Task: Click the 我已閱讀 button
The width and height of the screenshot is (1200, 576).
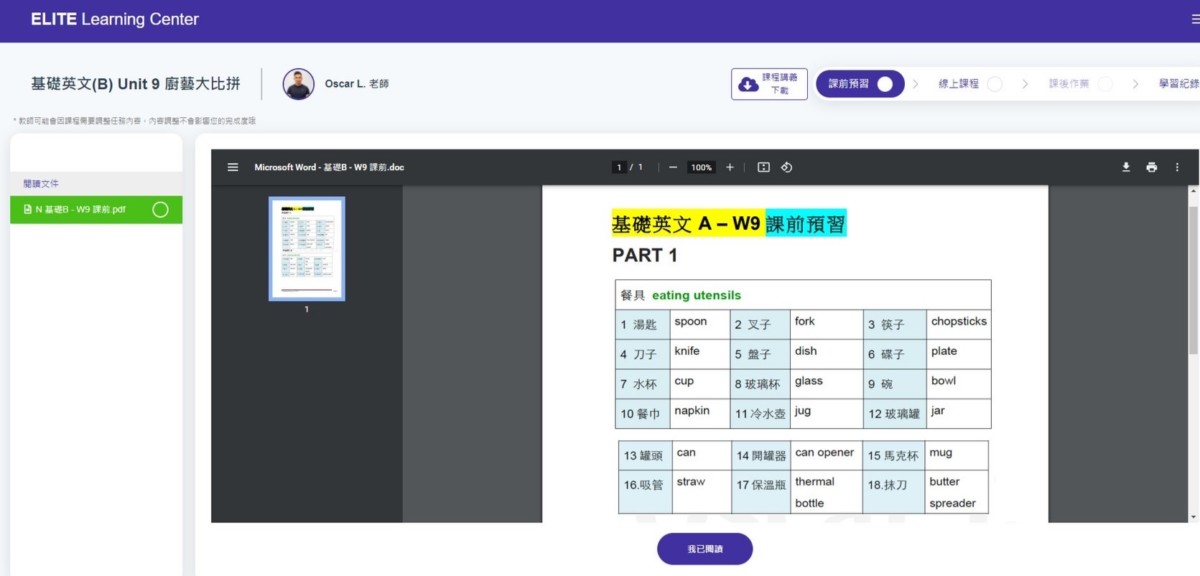Action: 704,549
